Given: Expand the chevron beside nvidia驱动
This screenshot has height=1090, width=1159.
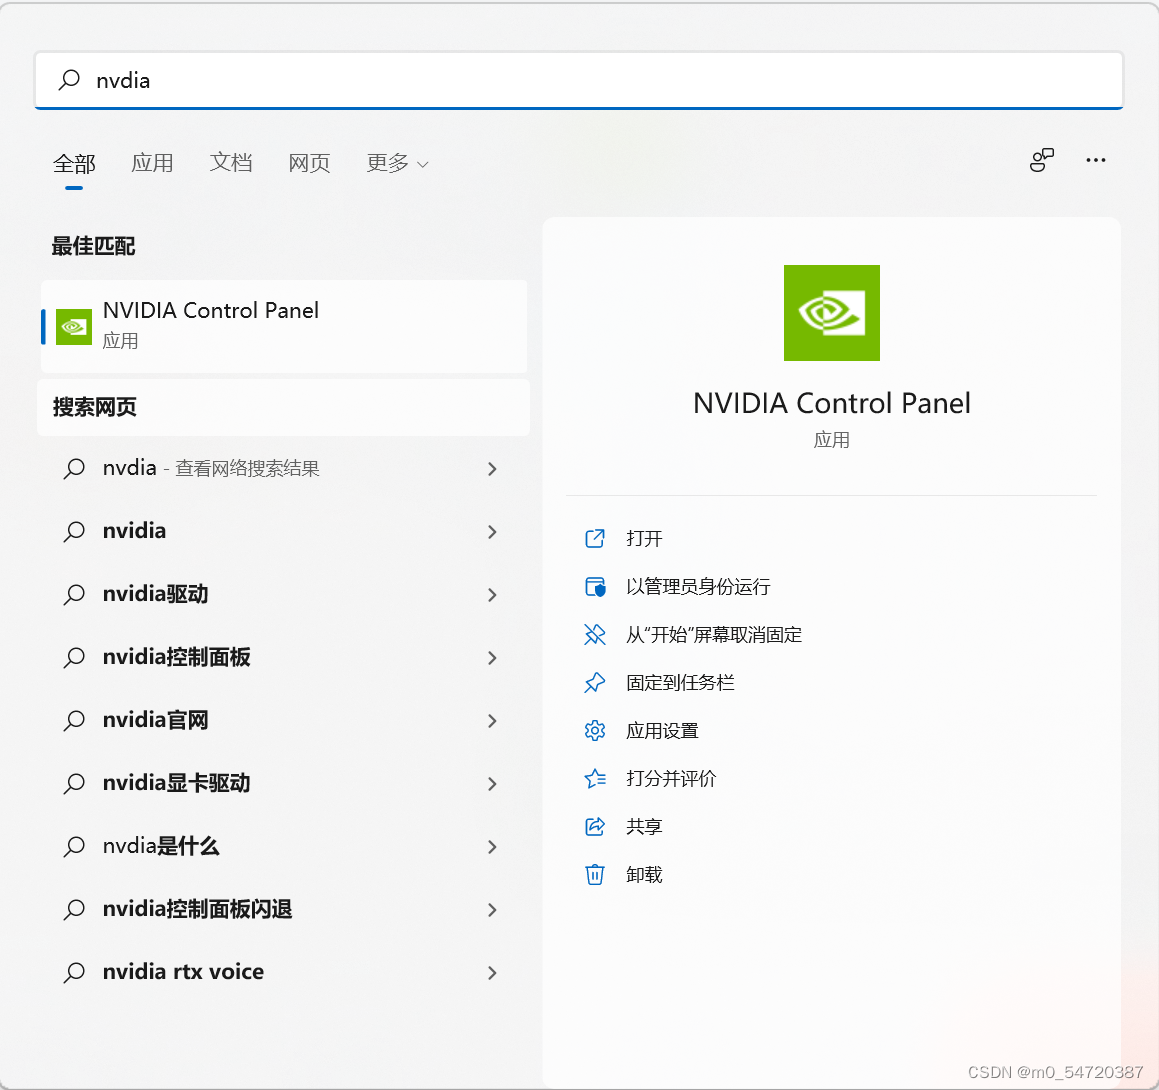Looking at the screenshot, I should (x=492, y=594).
